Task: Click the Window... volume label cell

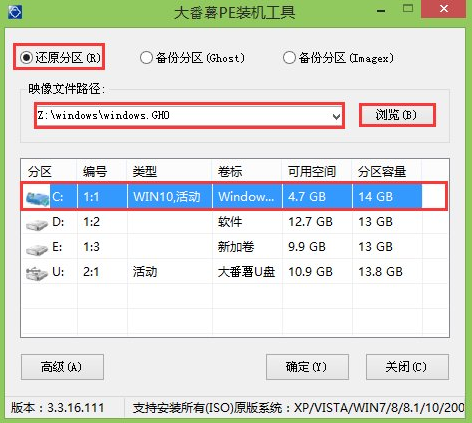Action: pyautogui.click(x=246, y=197)
